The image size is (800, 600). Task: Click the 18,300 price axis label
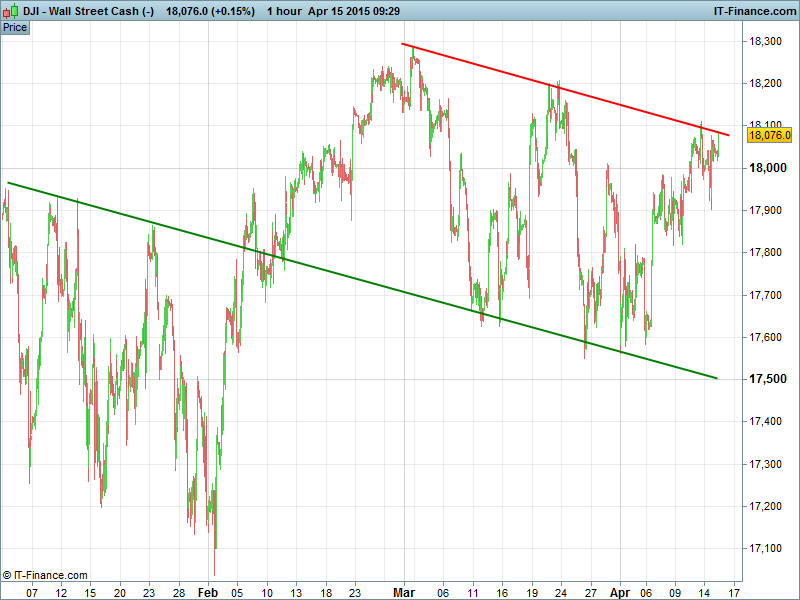pos(765,41)
